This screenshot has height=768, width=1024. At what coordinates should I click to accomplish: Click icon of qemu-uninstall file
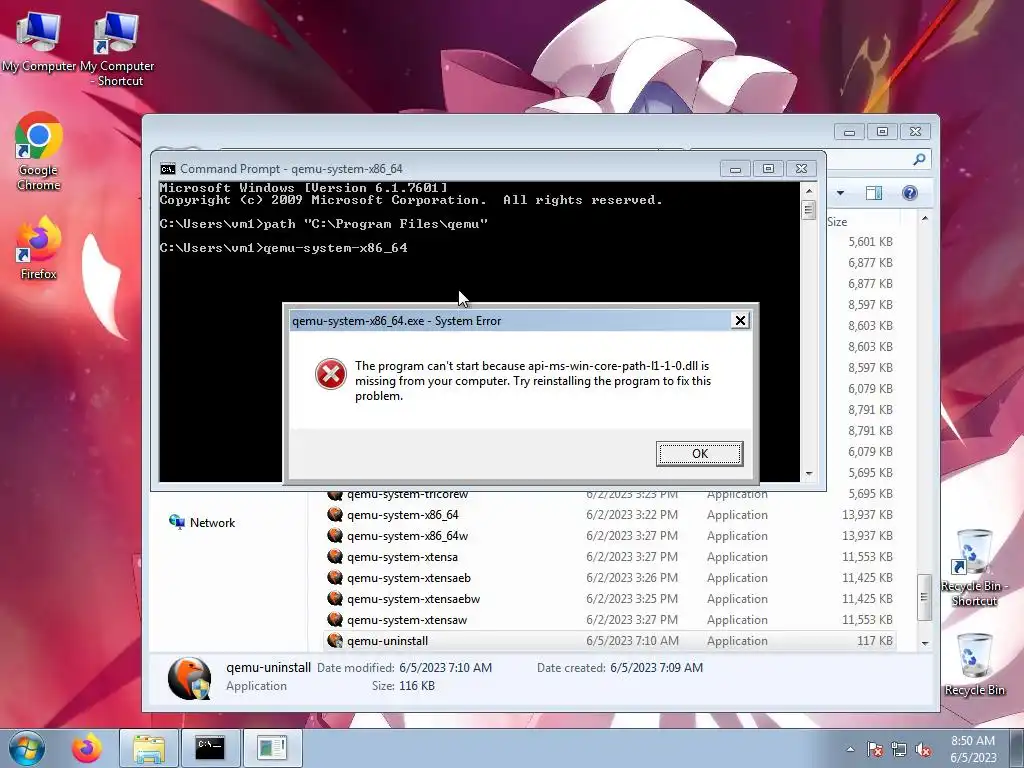pyautogui.click(x=335, y=641)
